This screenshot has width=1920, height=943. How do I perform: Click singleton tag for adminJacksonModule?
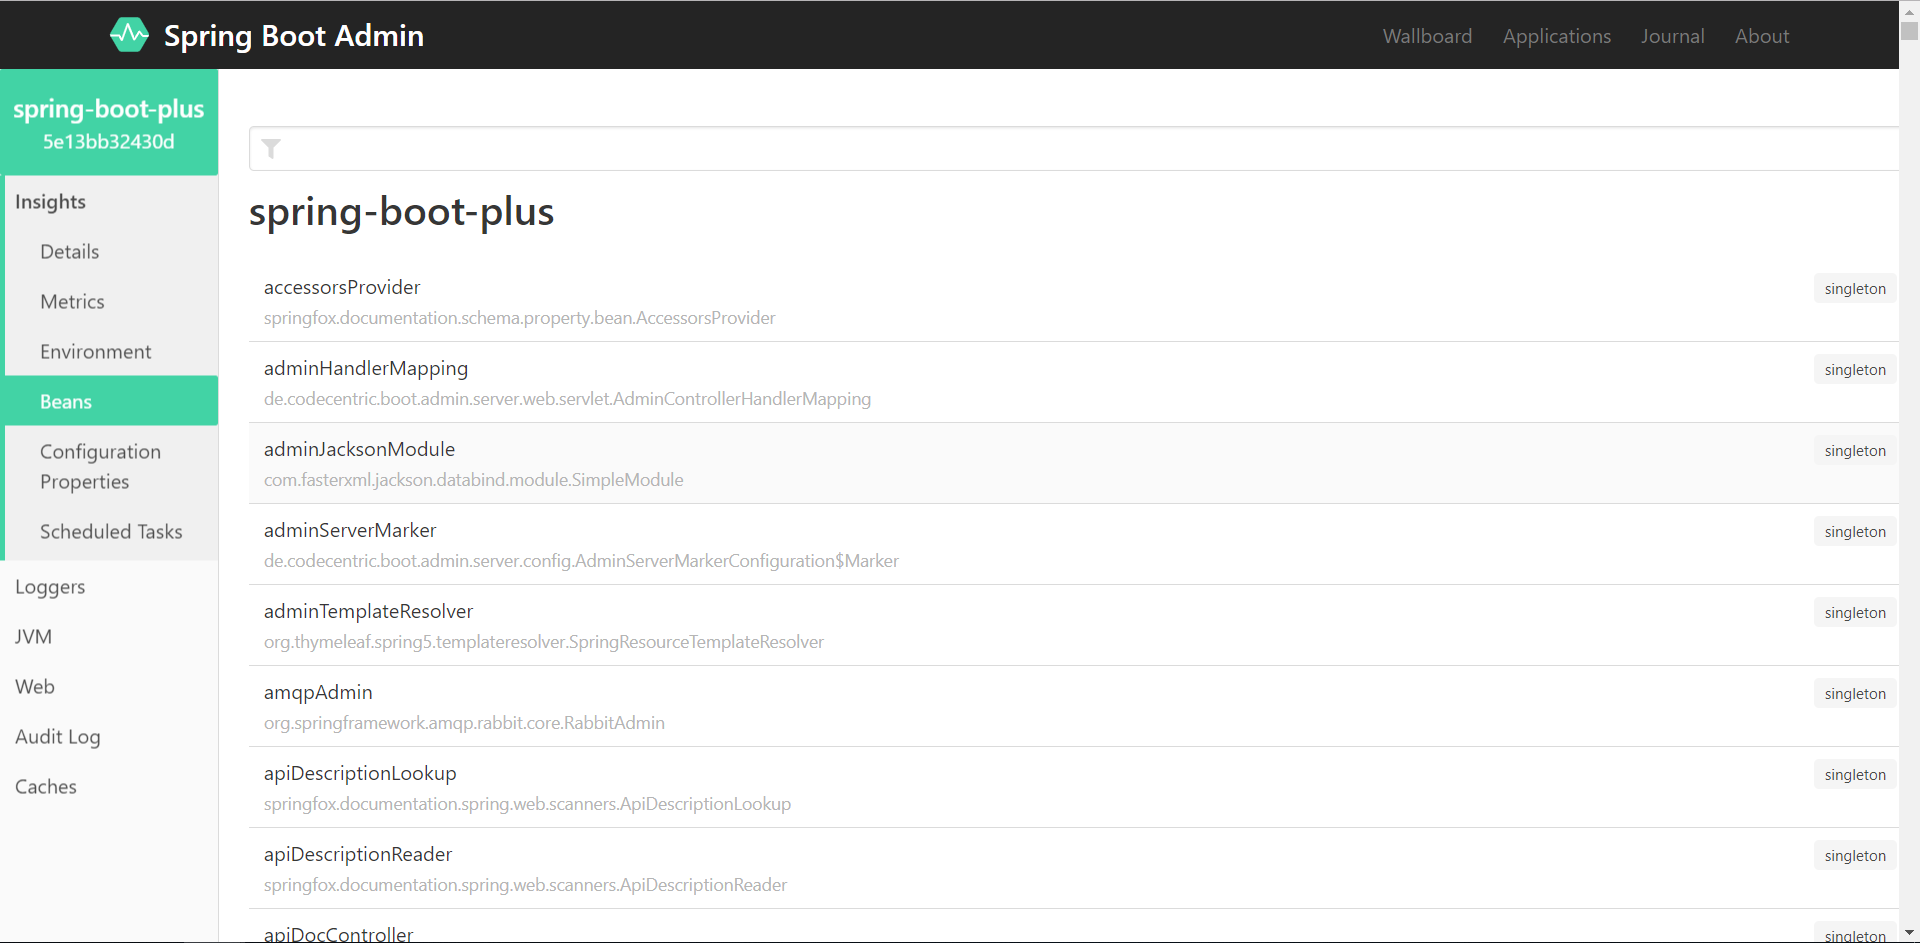pos(1855,451)
